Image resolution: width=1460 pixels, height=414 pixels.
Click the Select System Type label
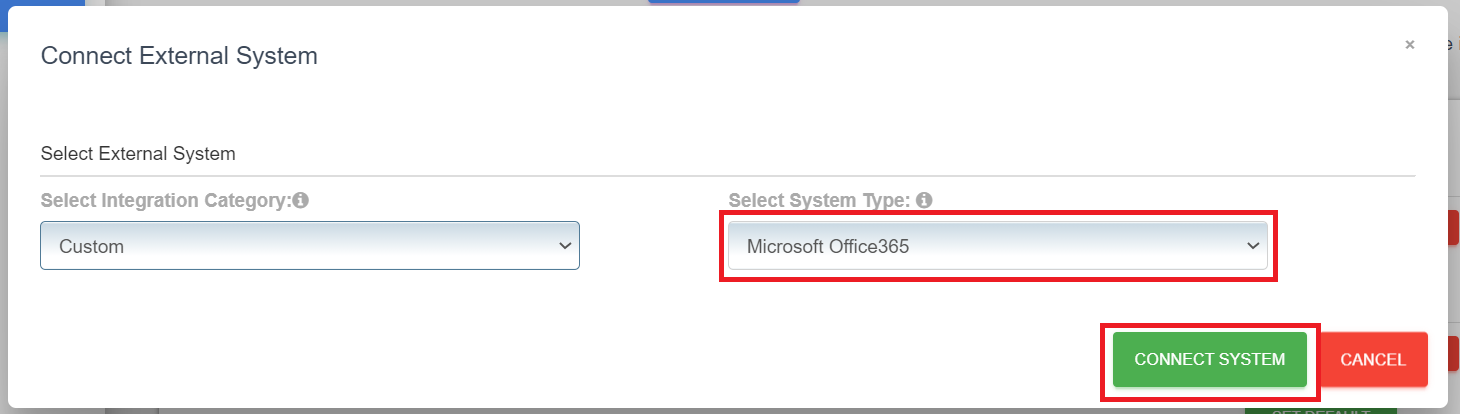(819, 200)
